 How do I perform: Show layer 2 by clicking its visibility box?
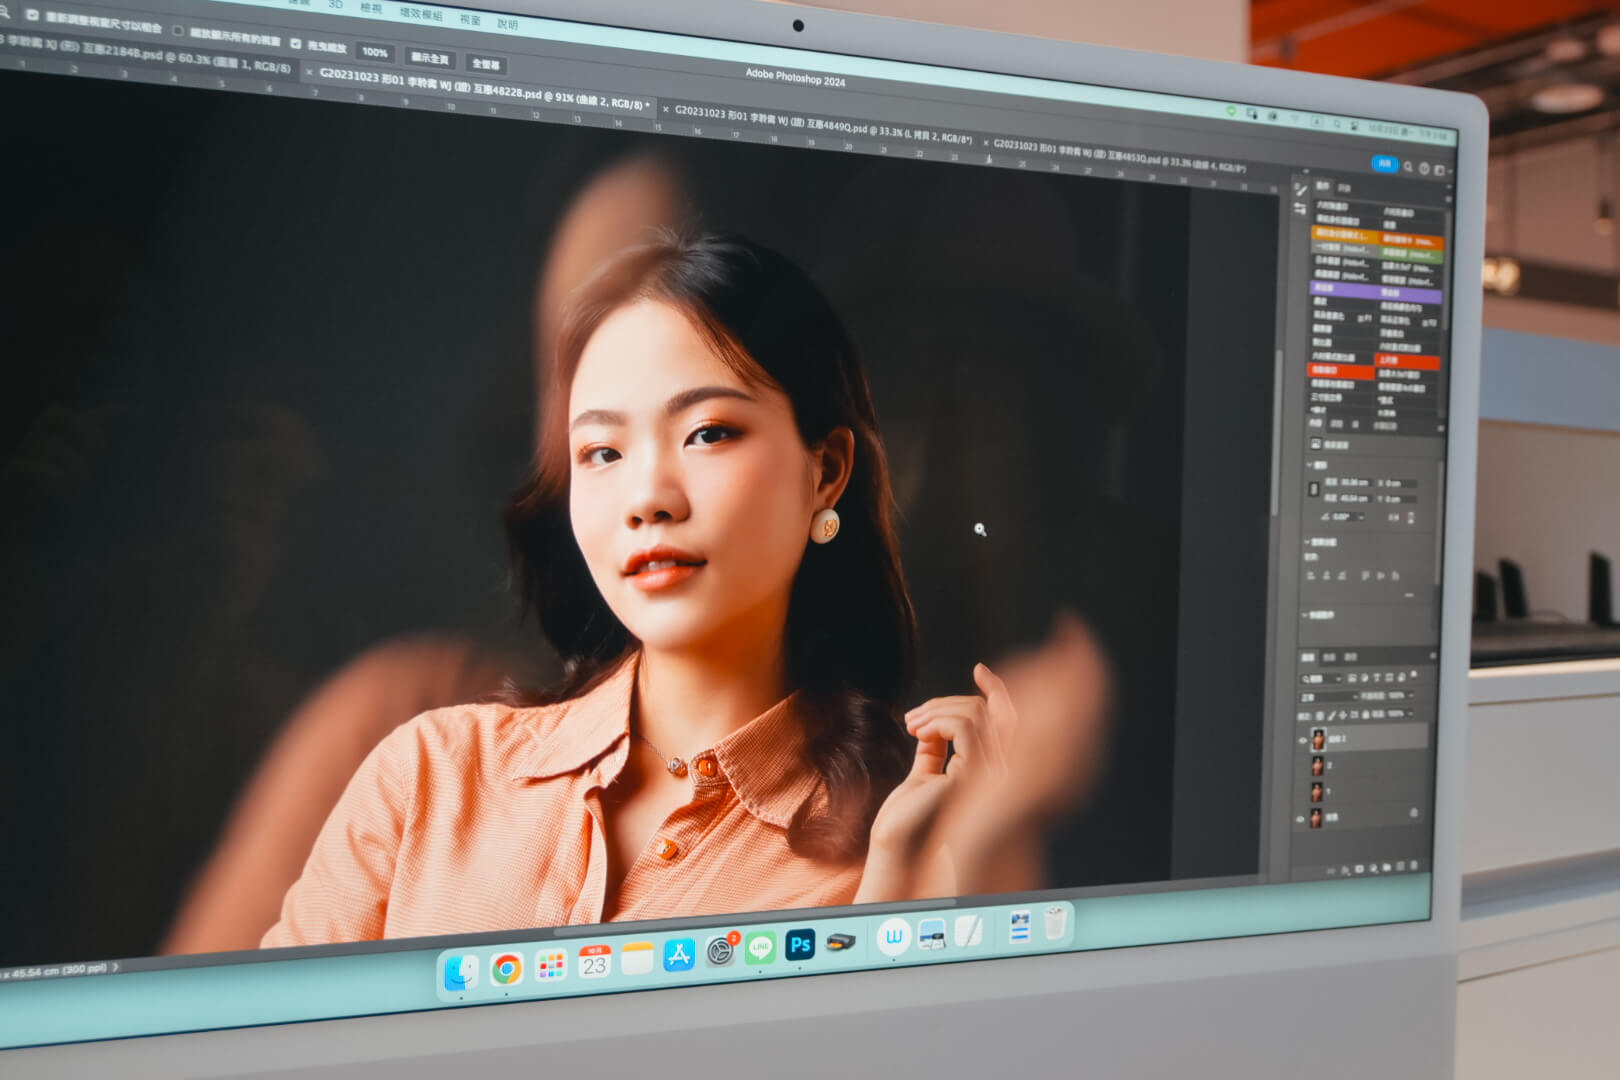click(1303, 766)
